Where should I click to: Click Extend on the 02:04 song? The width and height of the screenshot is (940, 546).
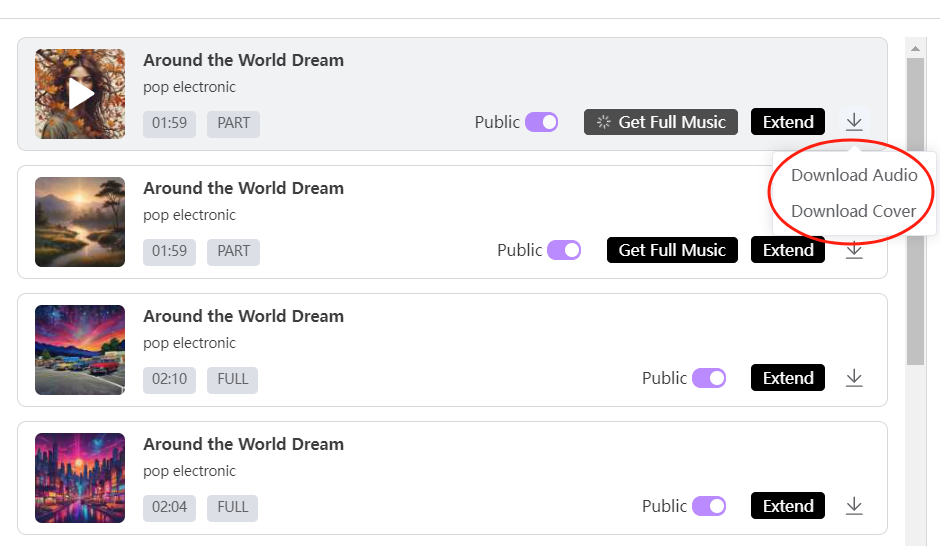pos(788,506)
